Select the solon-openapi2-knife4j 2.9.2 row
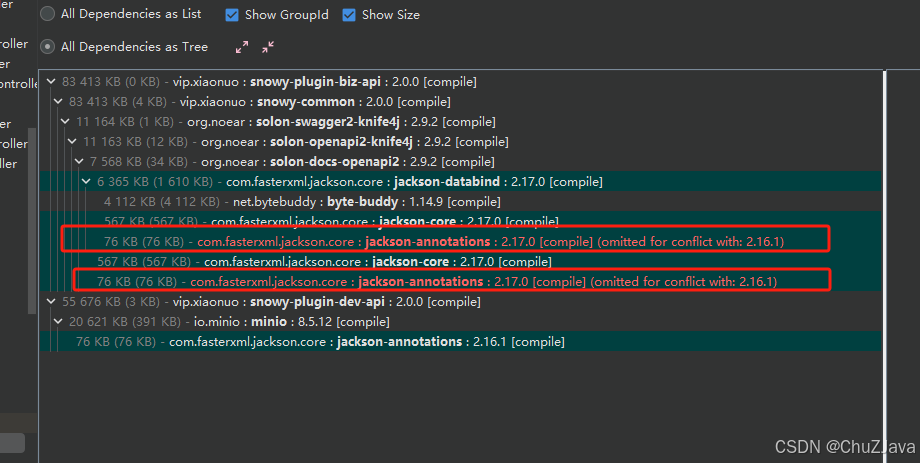This screenshot has height=463, width=920. click(461, 141)
